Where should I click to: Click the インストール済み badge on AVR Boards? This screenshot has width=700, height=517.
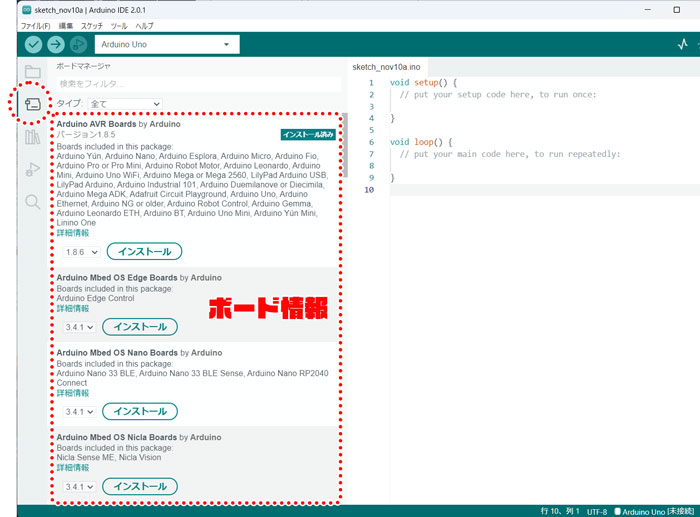(x=308, y=134)
